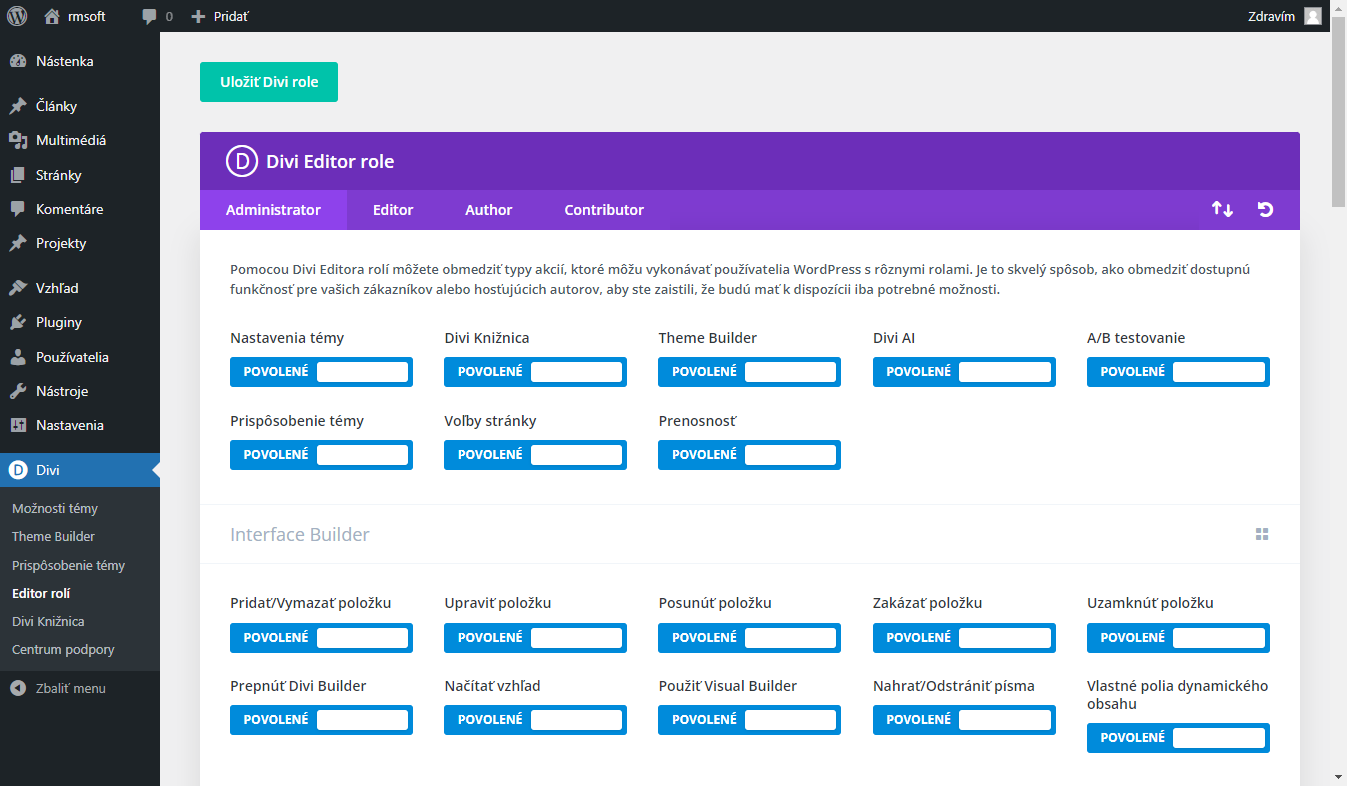Screen dimensions: 1347x786
Task: Select the Administrator role tab
Action: [273, 210]
